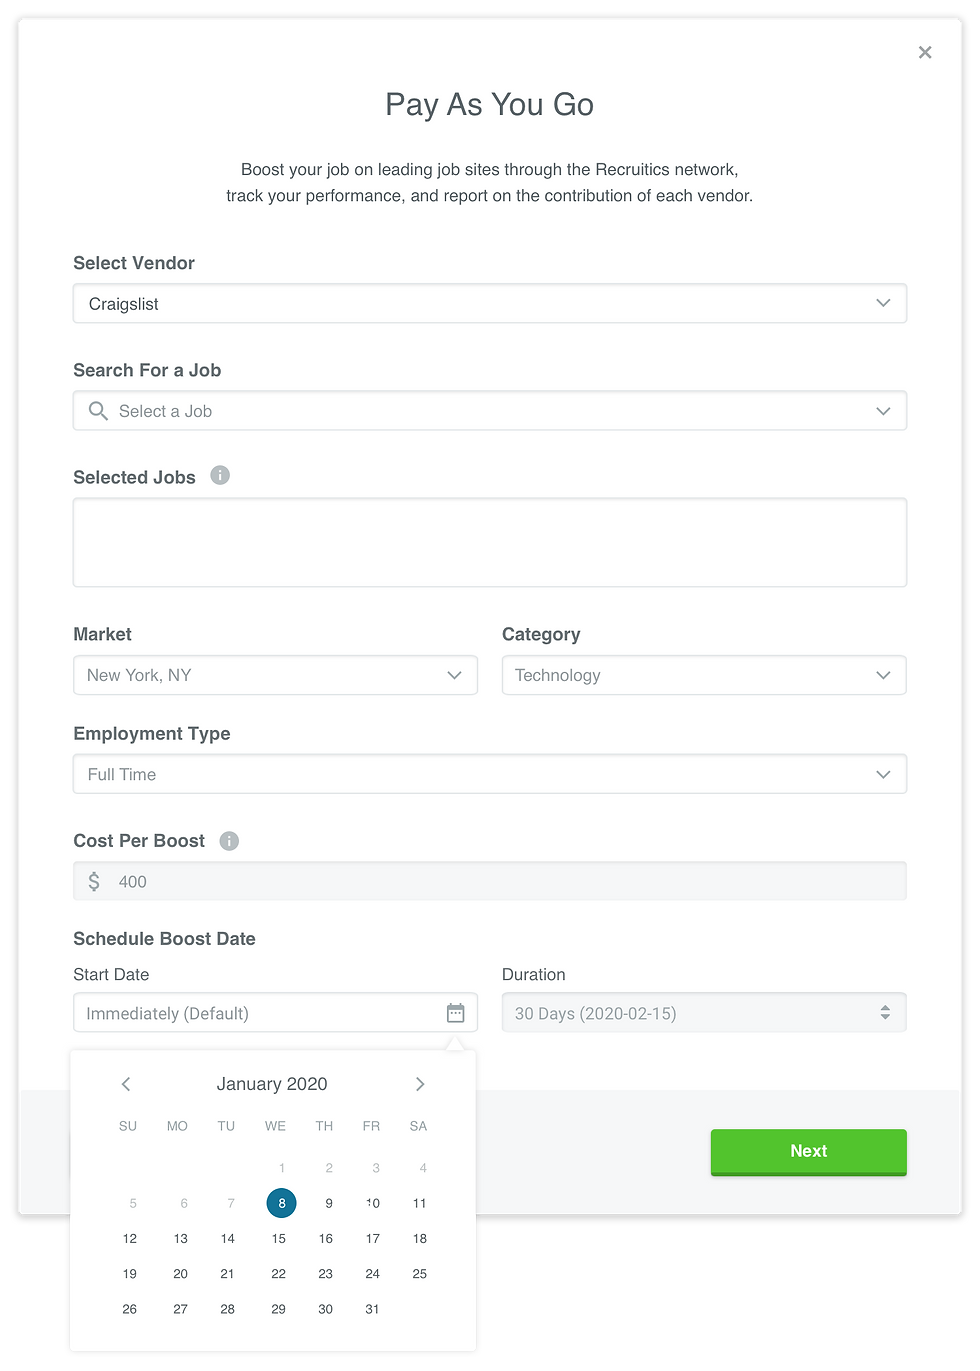Change the Duration stepper value
This screenshot has width=980, height=1371.
885,1013
